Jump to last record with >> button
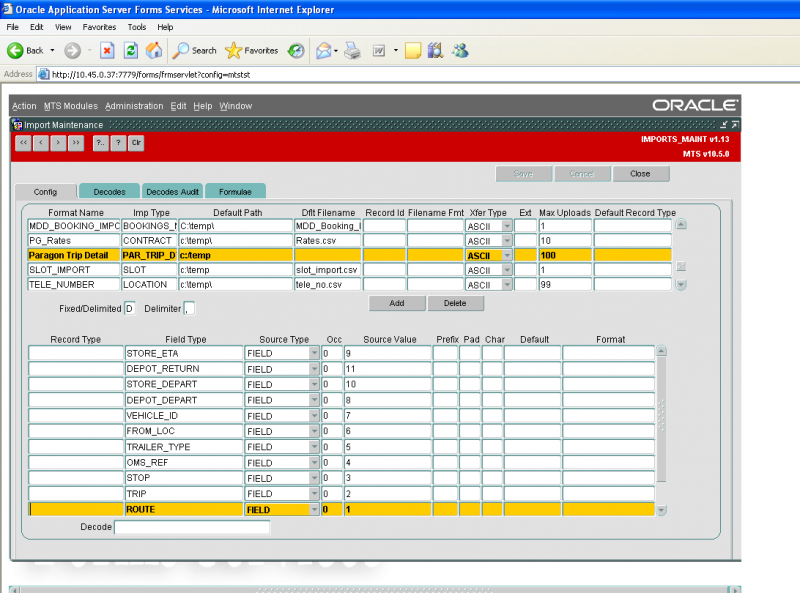The image size is (800, 593). coord(76,143)
